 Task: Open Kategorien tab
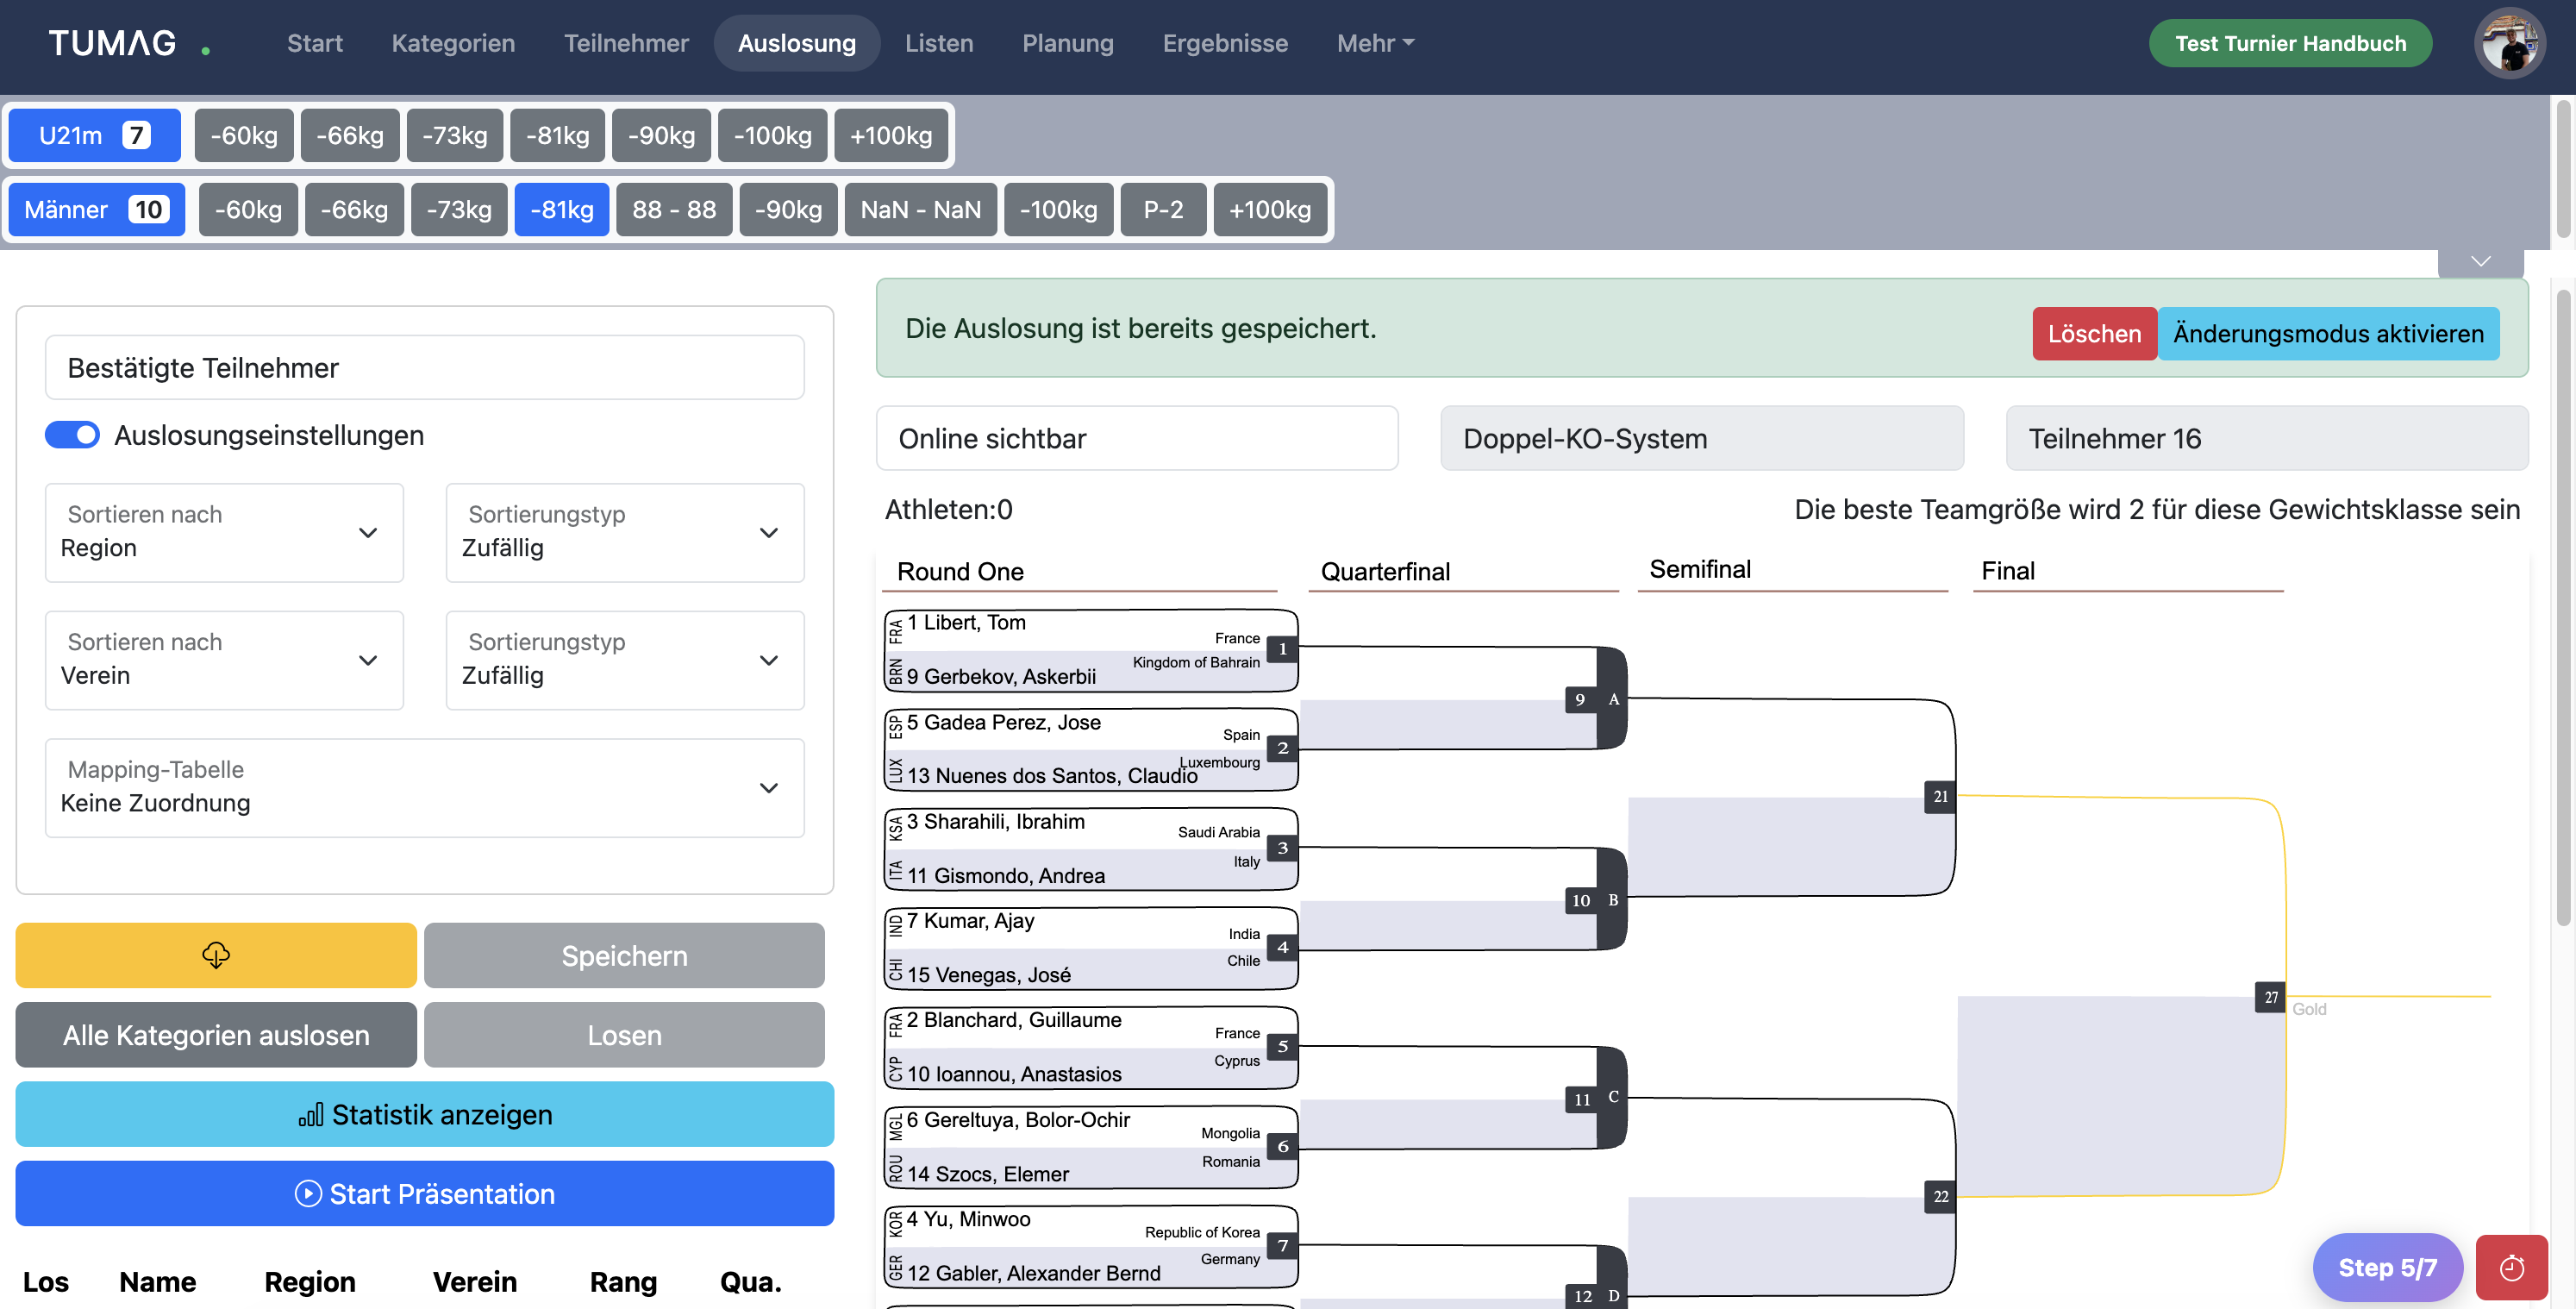[453, 43]
